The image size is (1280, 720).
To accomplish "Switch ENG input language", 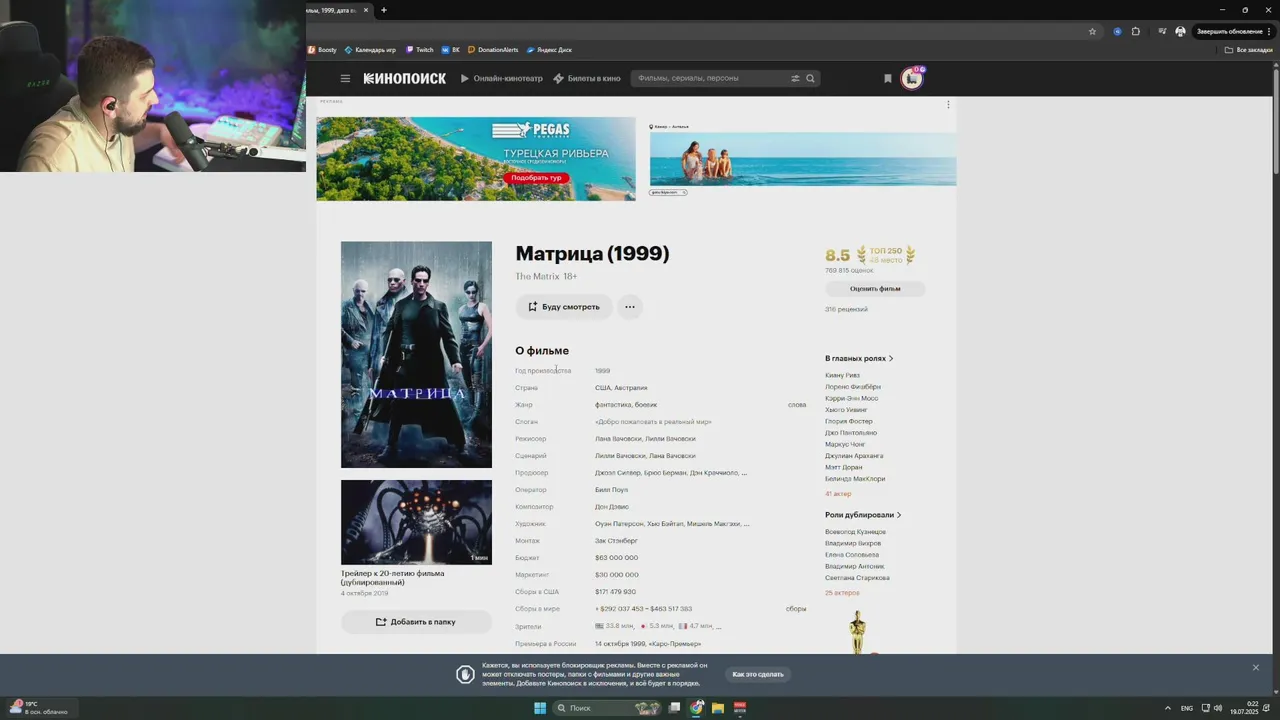I will [x=1187, y=708].
